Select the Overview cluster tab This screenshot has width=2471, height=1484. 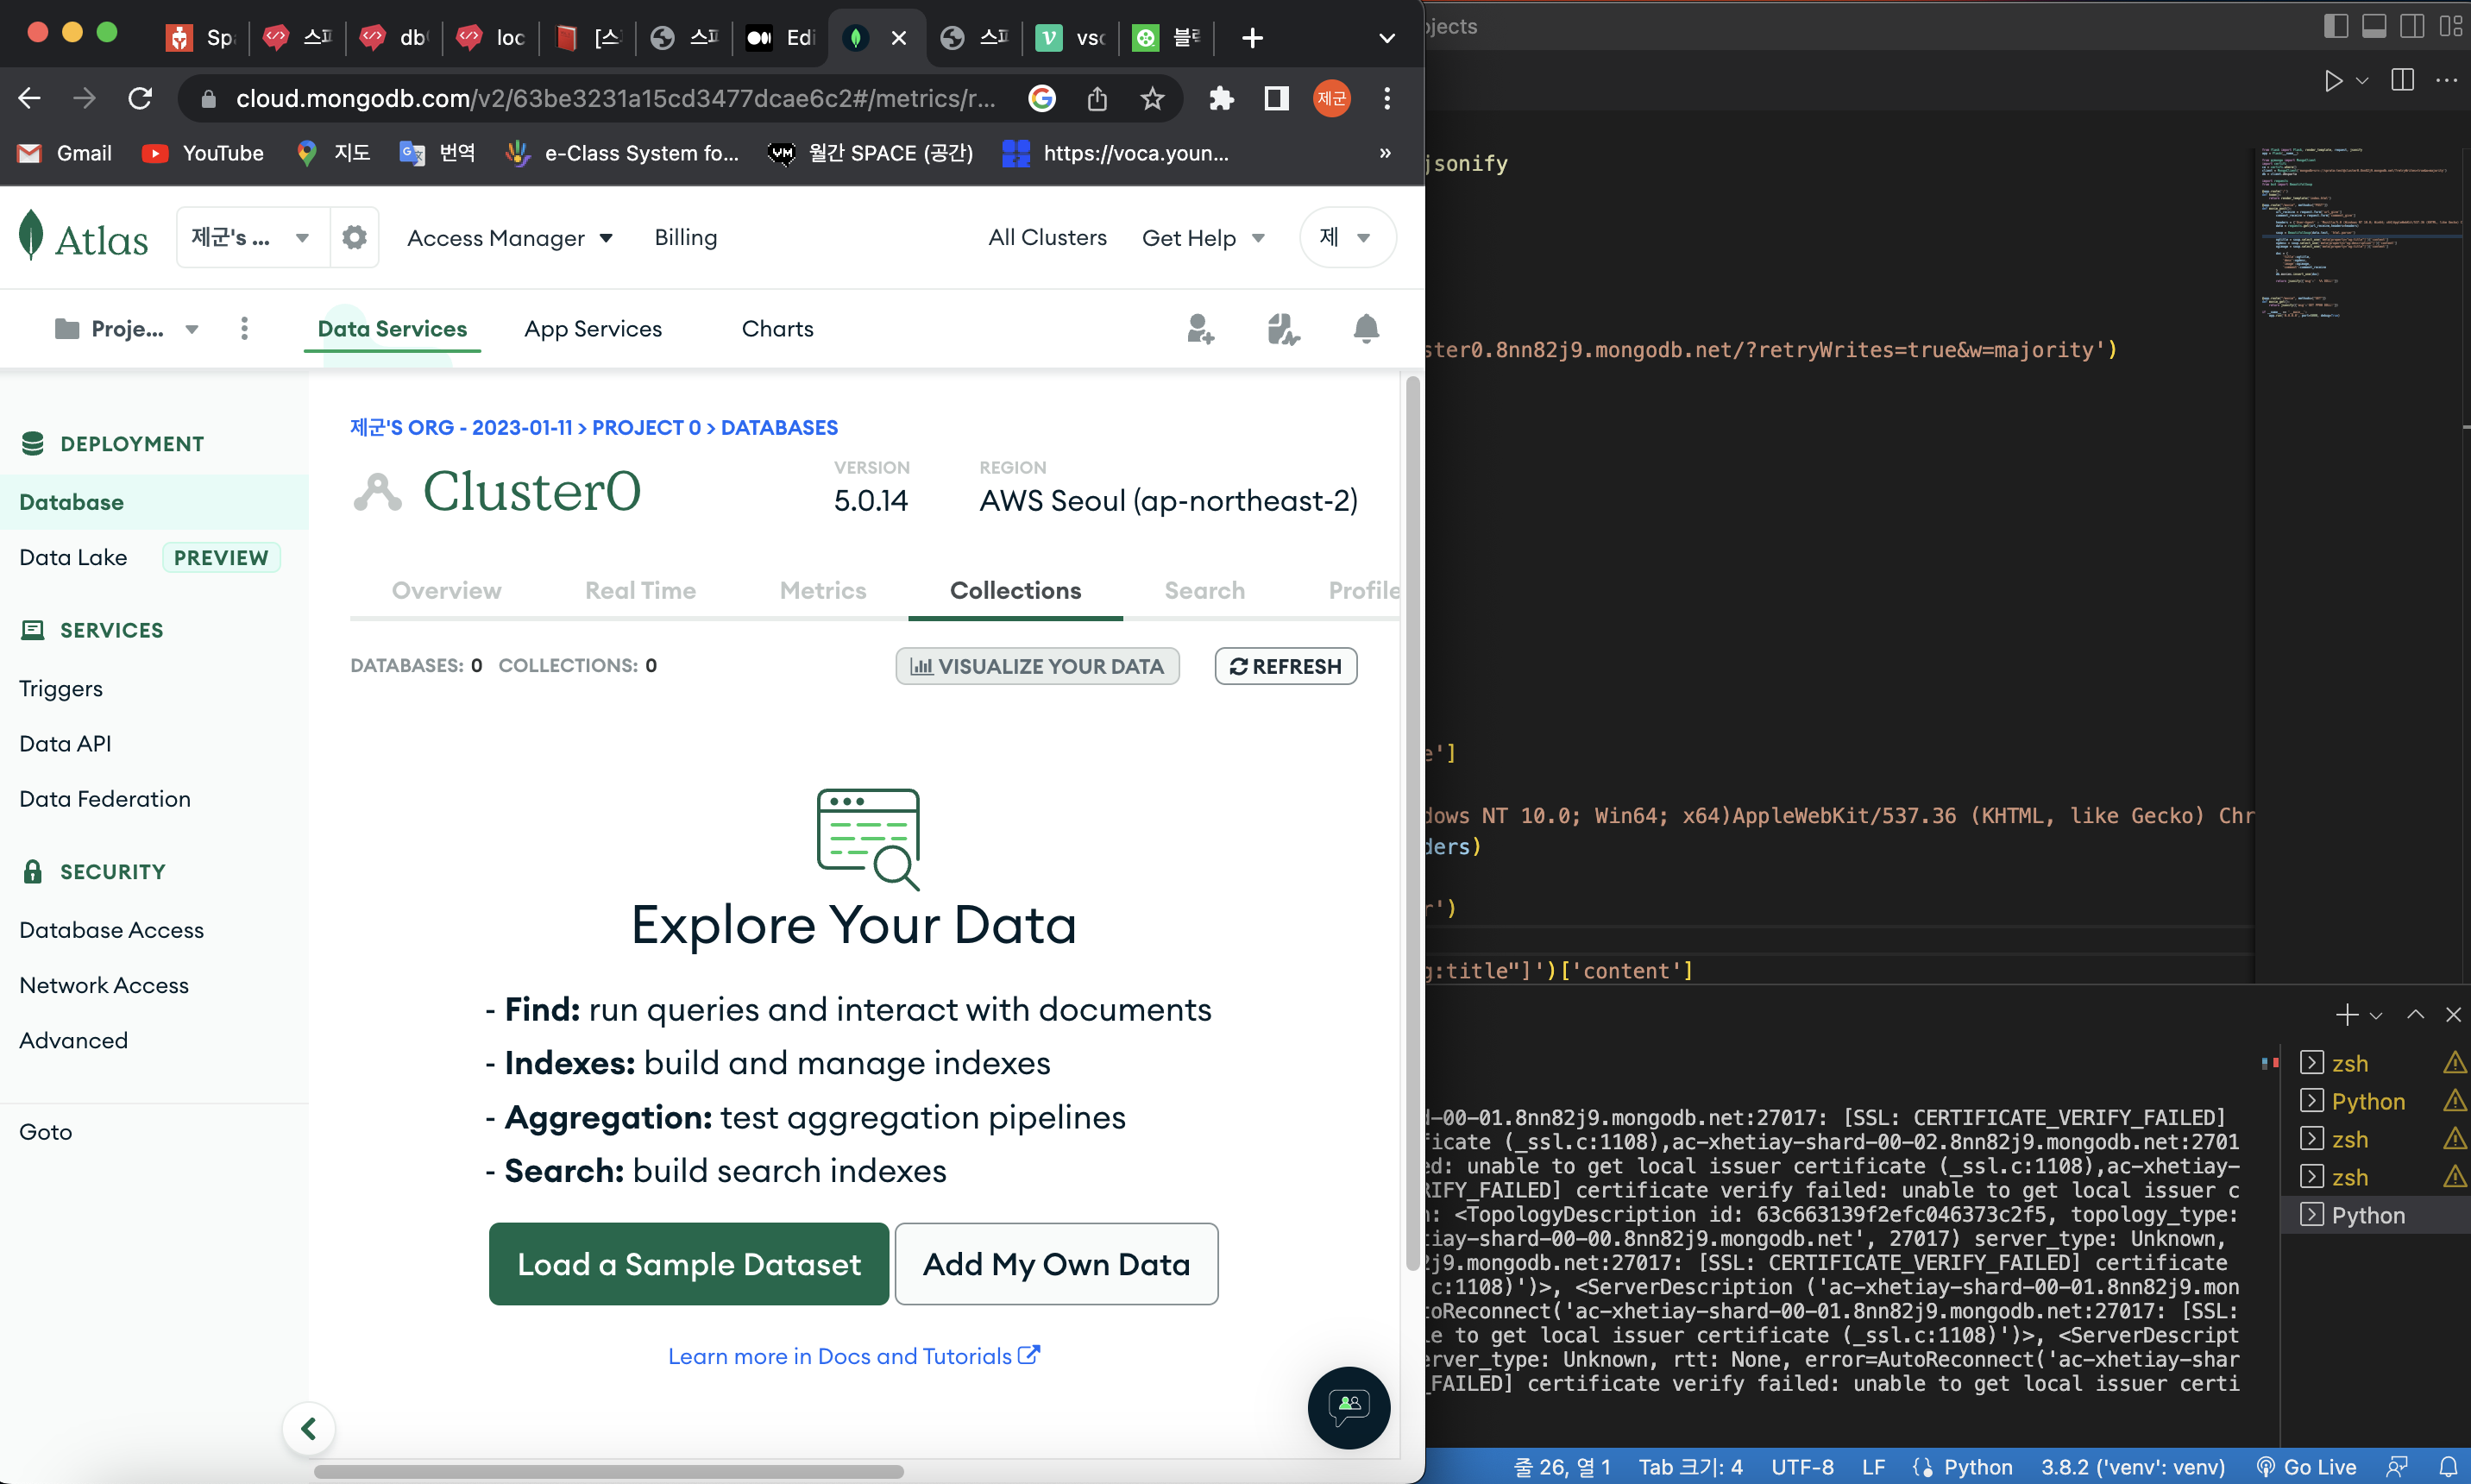click(x=446, y=591)
